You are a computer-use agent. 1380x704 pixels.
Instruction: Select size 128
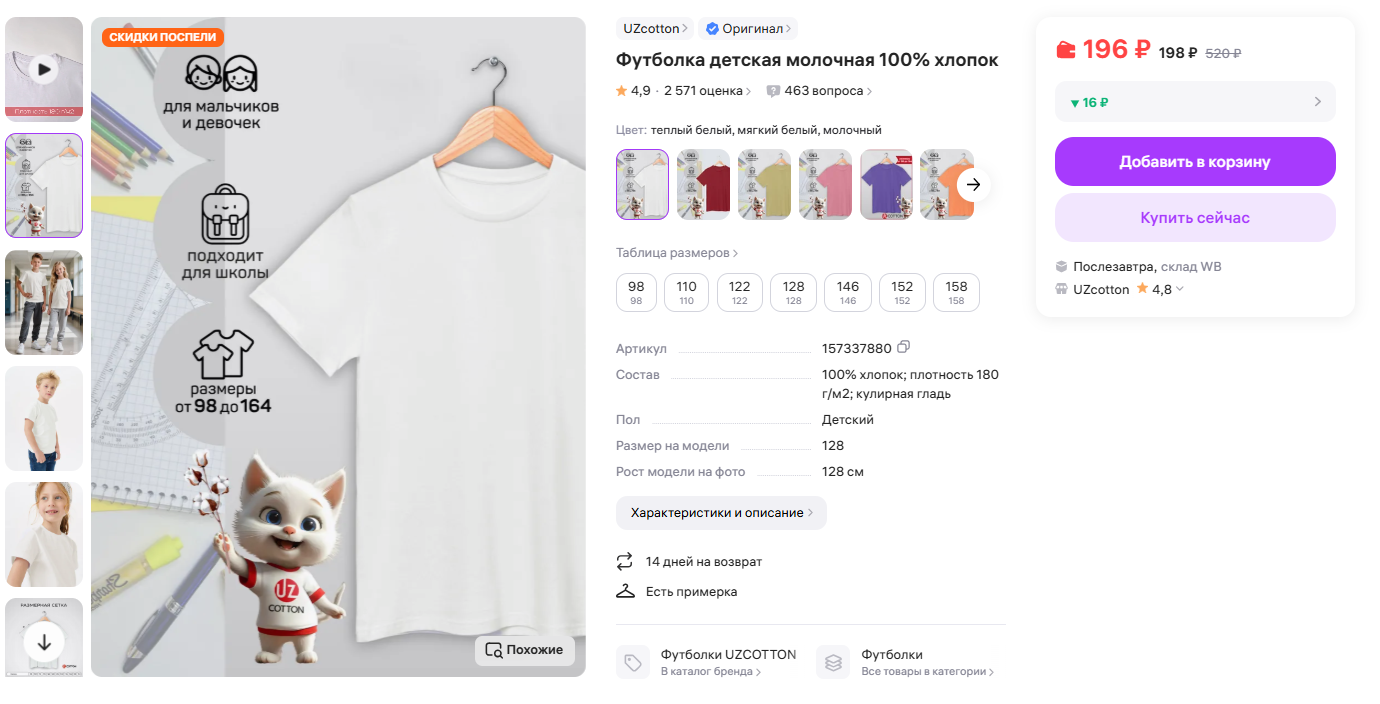tap(794, 292)
